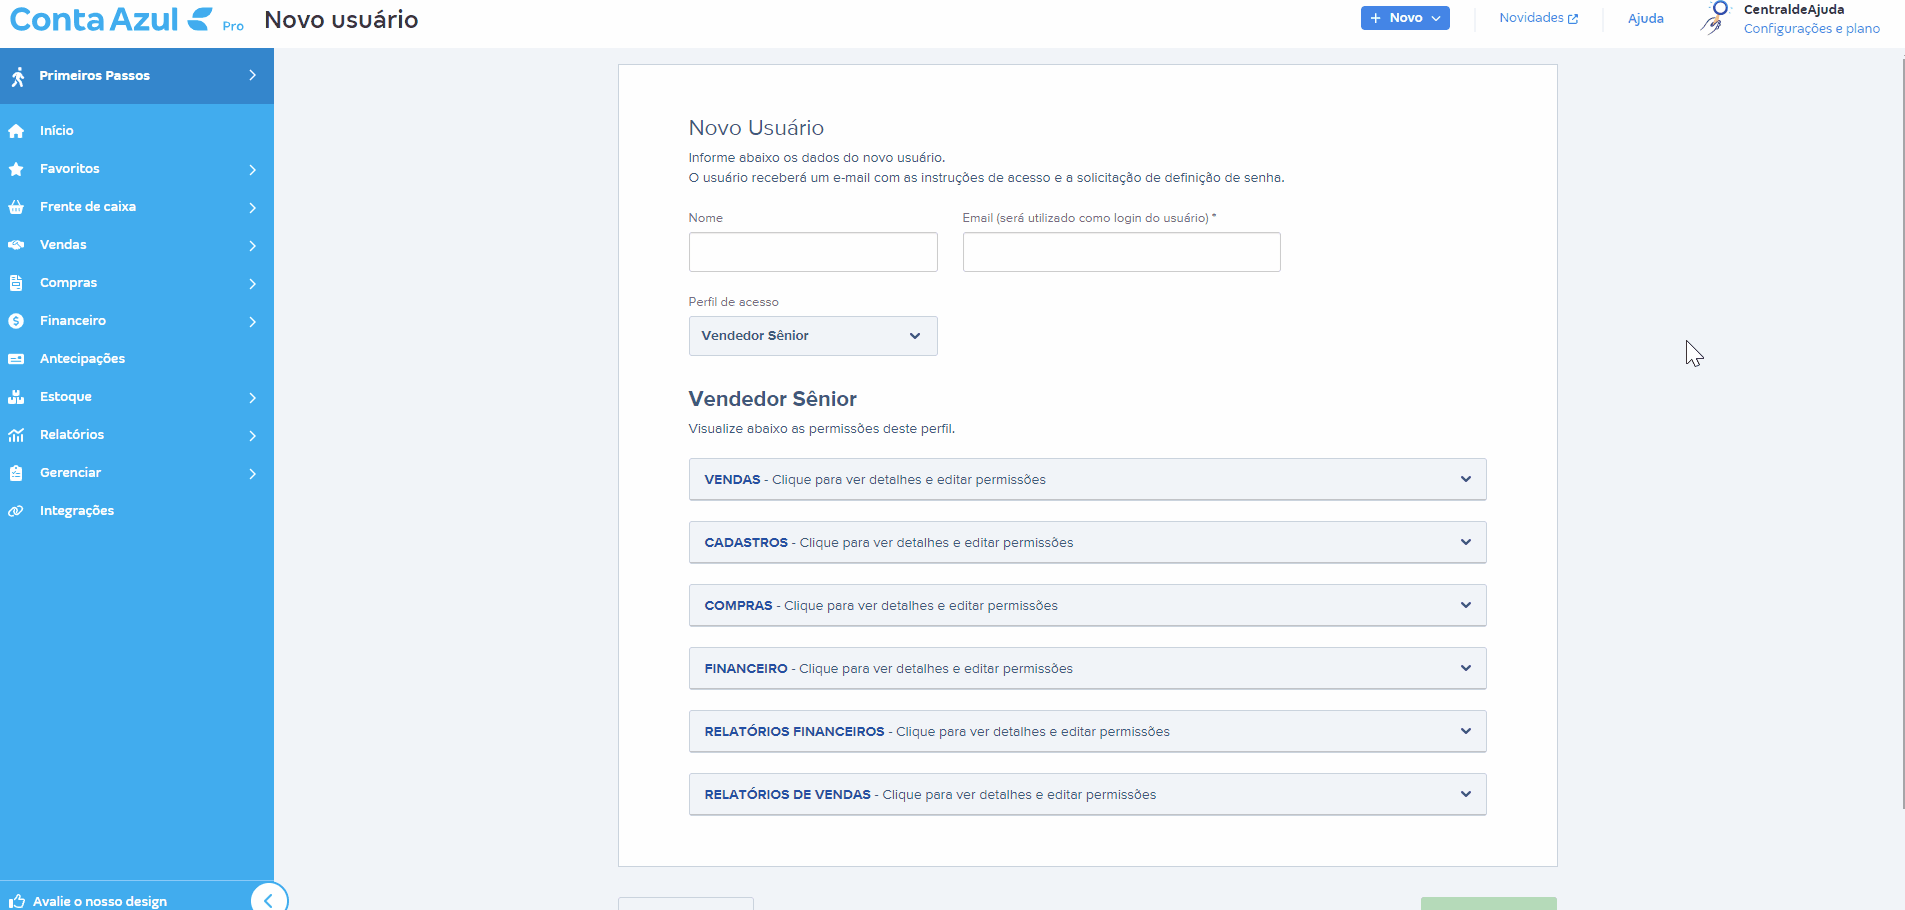Expand the RELATÓRIOS FINANCEIROS permissions section
This screenshot has height=910, width=1905.
tap(1087, 732)
